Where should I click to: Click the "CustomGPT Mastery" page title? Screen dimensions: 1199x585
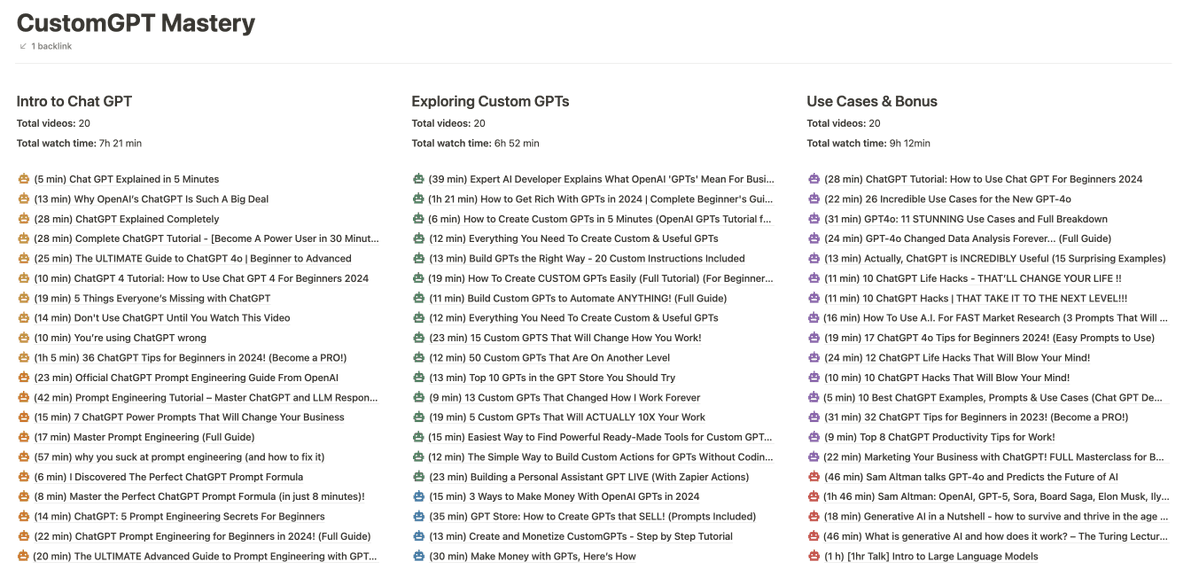click(x=135, y=22)
